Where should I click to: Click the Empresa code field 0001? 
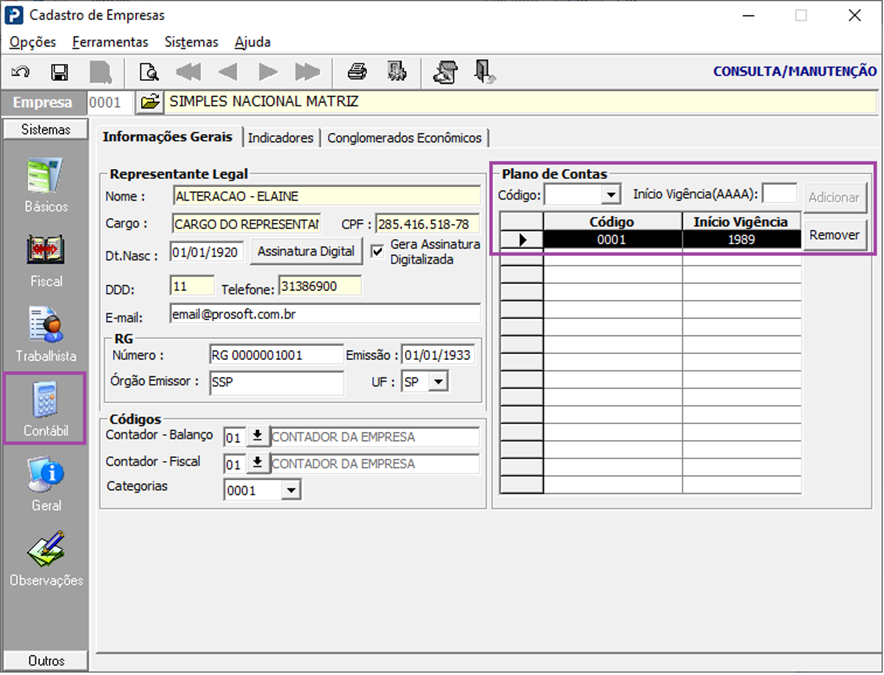[110, 102]
